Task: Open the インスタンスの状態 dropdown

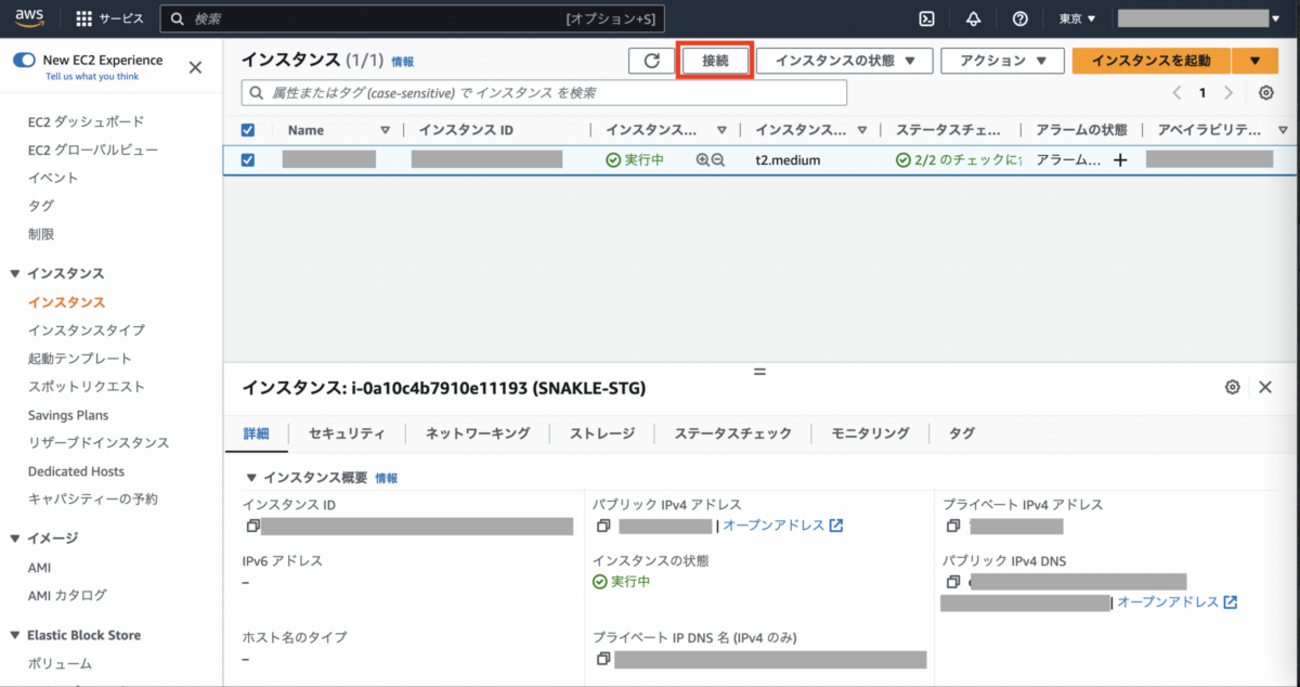Action: 844,61
